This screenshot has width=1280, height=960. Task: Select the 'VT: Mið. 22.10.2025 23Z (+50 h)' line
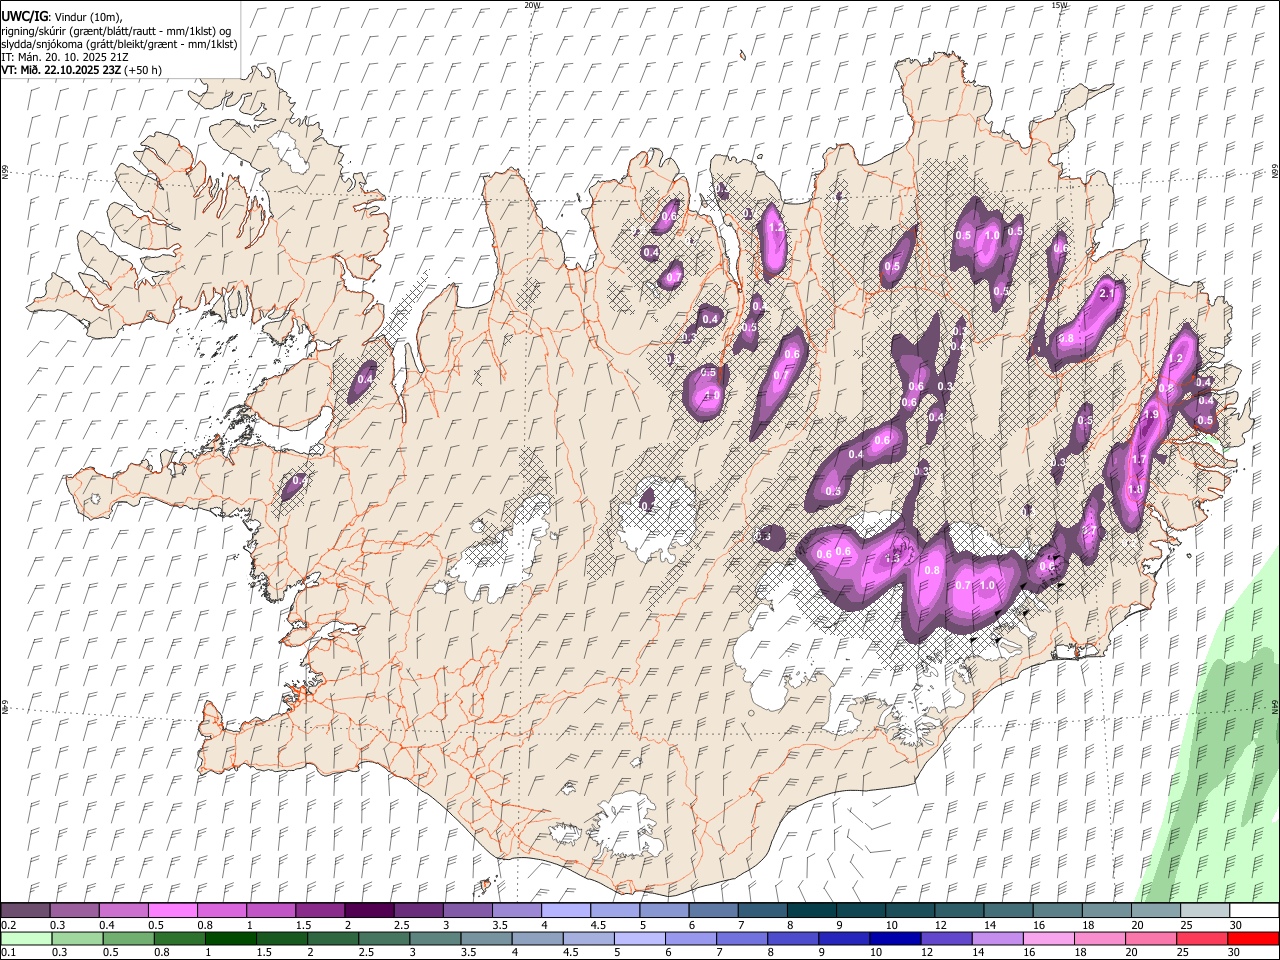(81, 70)
